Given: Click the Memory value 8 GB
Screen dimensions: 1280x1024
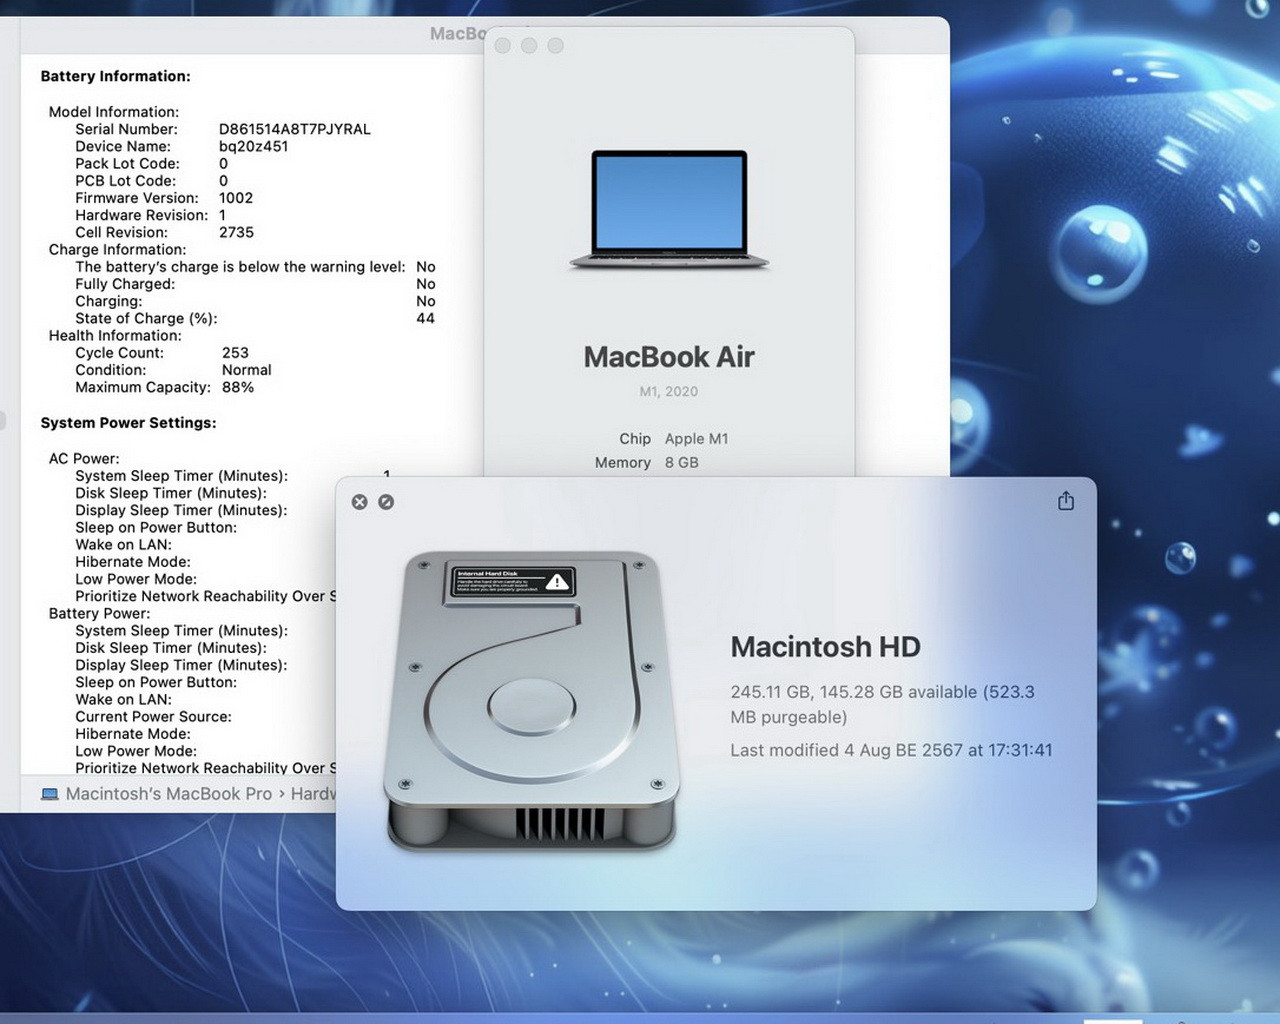Looking at the screenshot, I should click(x=682, y=463).
